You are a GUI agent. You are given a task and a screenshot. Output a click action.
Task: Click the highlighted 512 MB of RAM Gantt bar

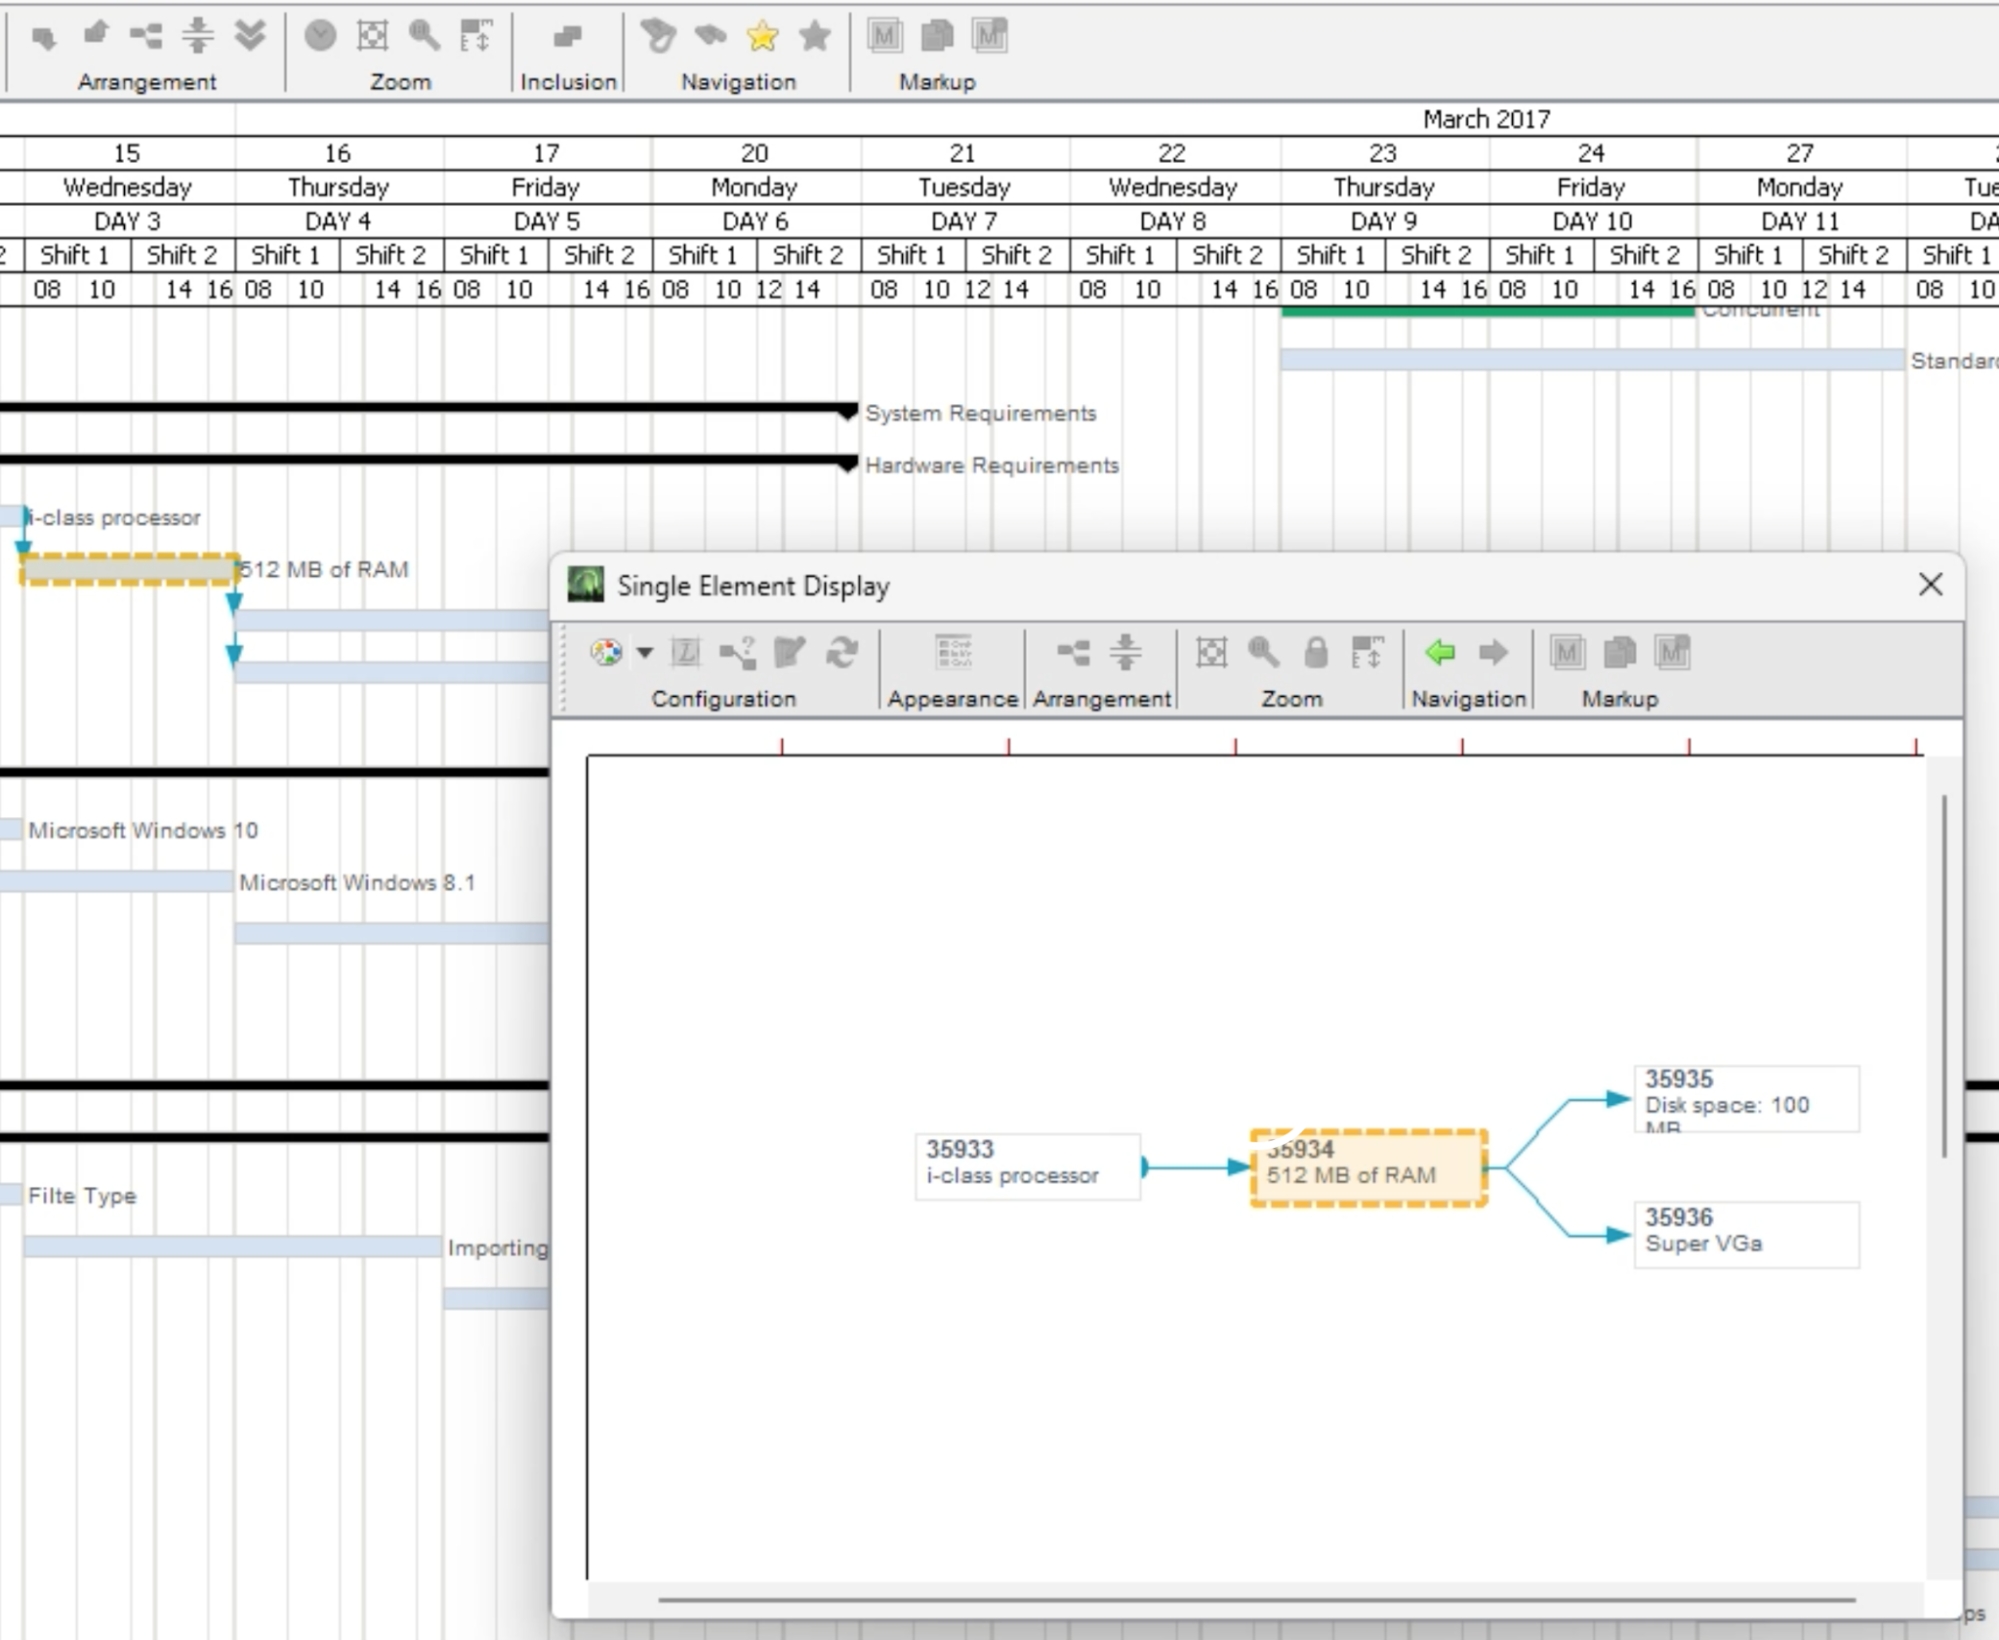tap(128, 570)
